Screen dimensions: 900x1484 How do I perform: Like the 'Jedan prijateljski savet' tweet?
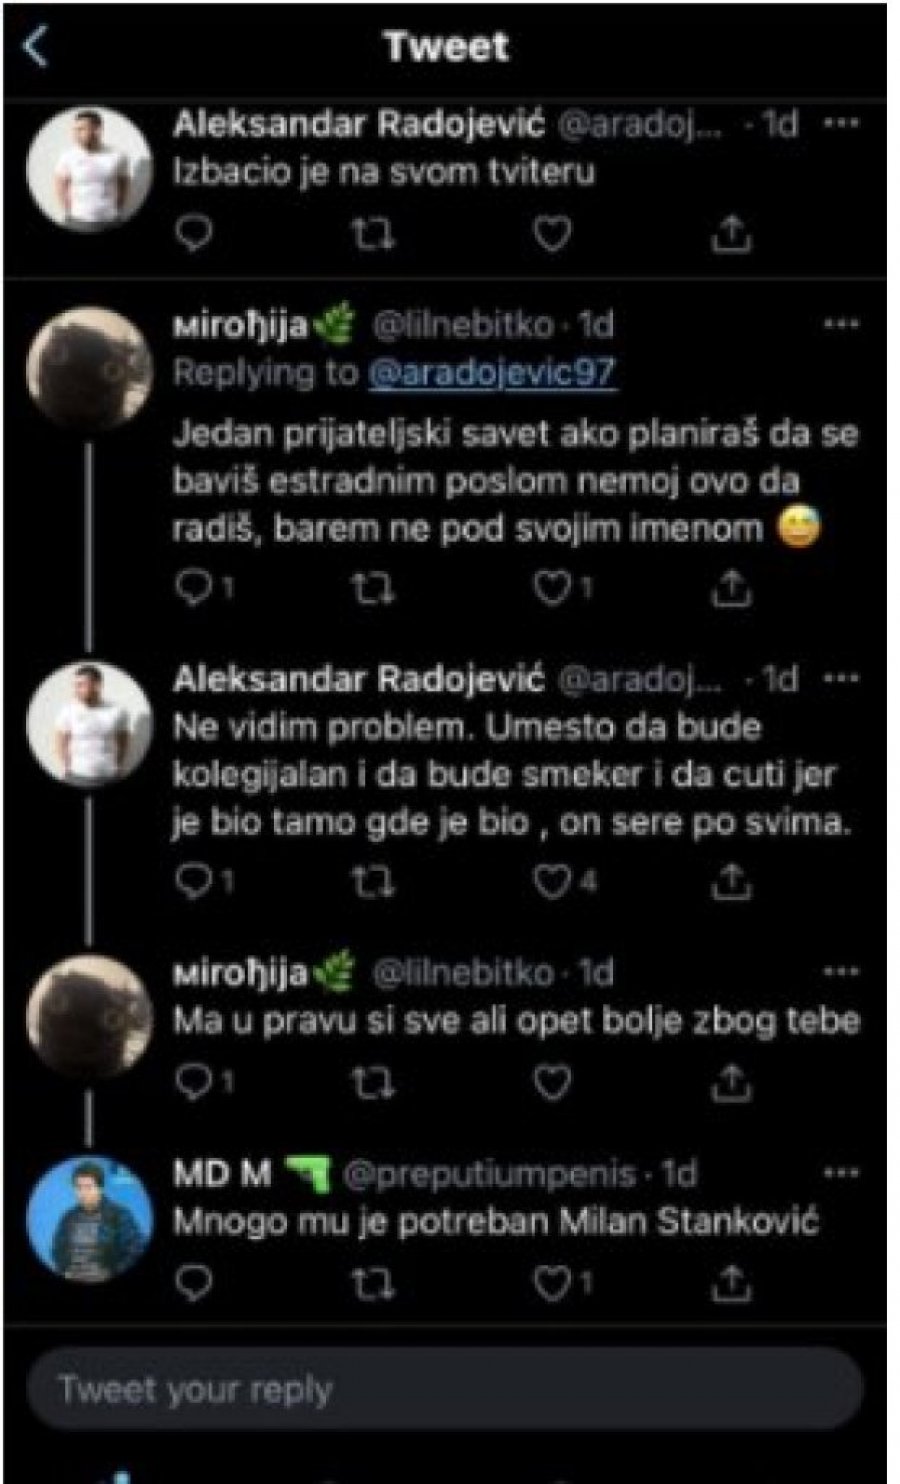pos(551,588)
